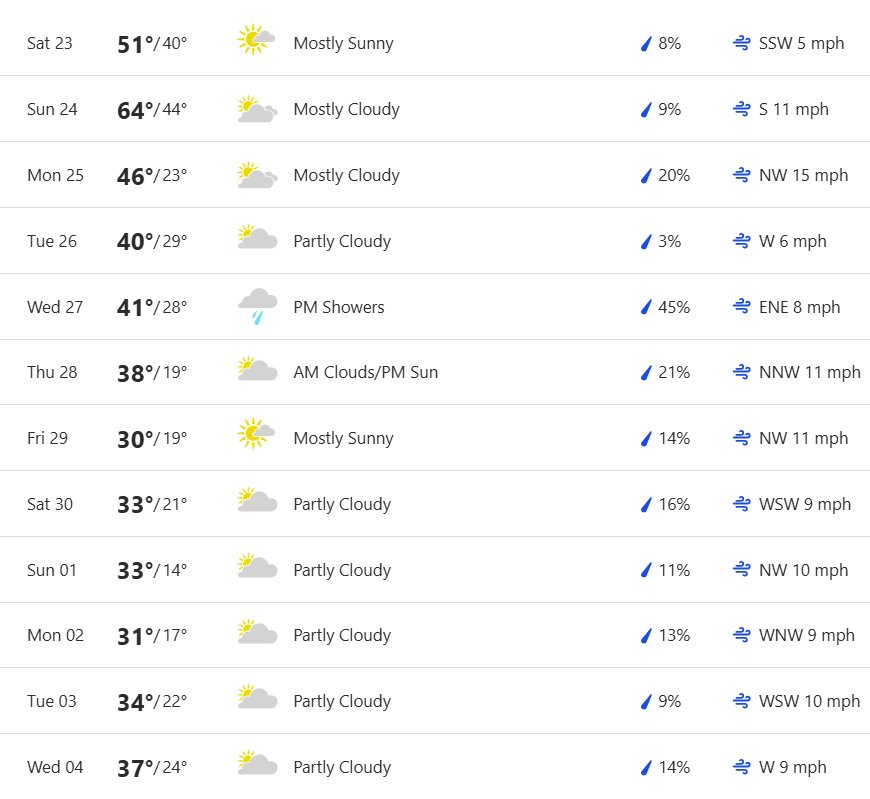Click the 40°/29° temperature on Tue 26
Image resolution: width=870 pixels, height=799 pixels.
(x=151, y=241)
